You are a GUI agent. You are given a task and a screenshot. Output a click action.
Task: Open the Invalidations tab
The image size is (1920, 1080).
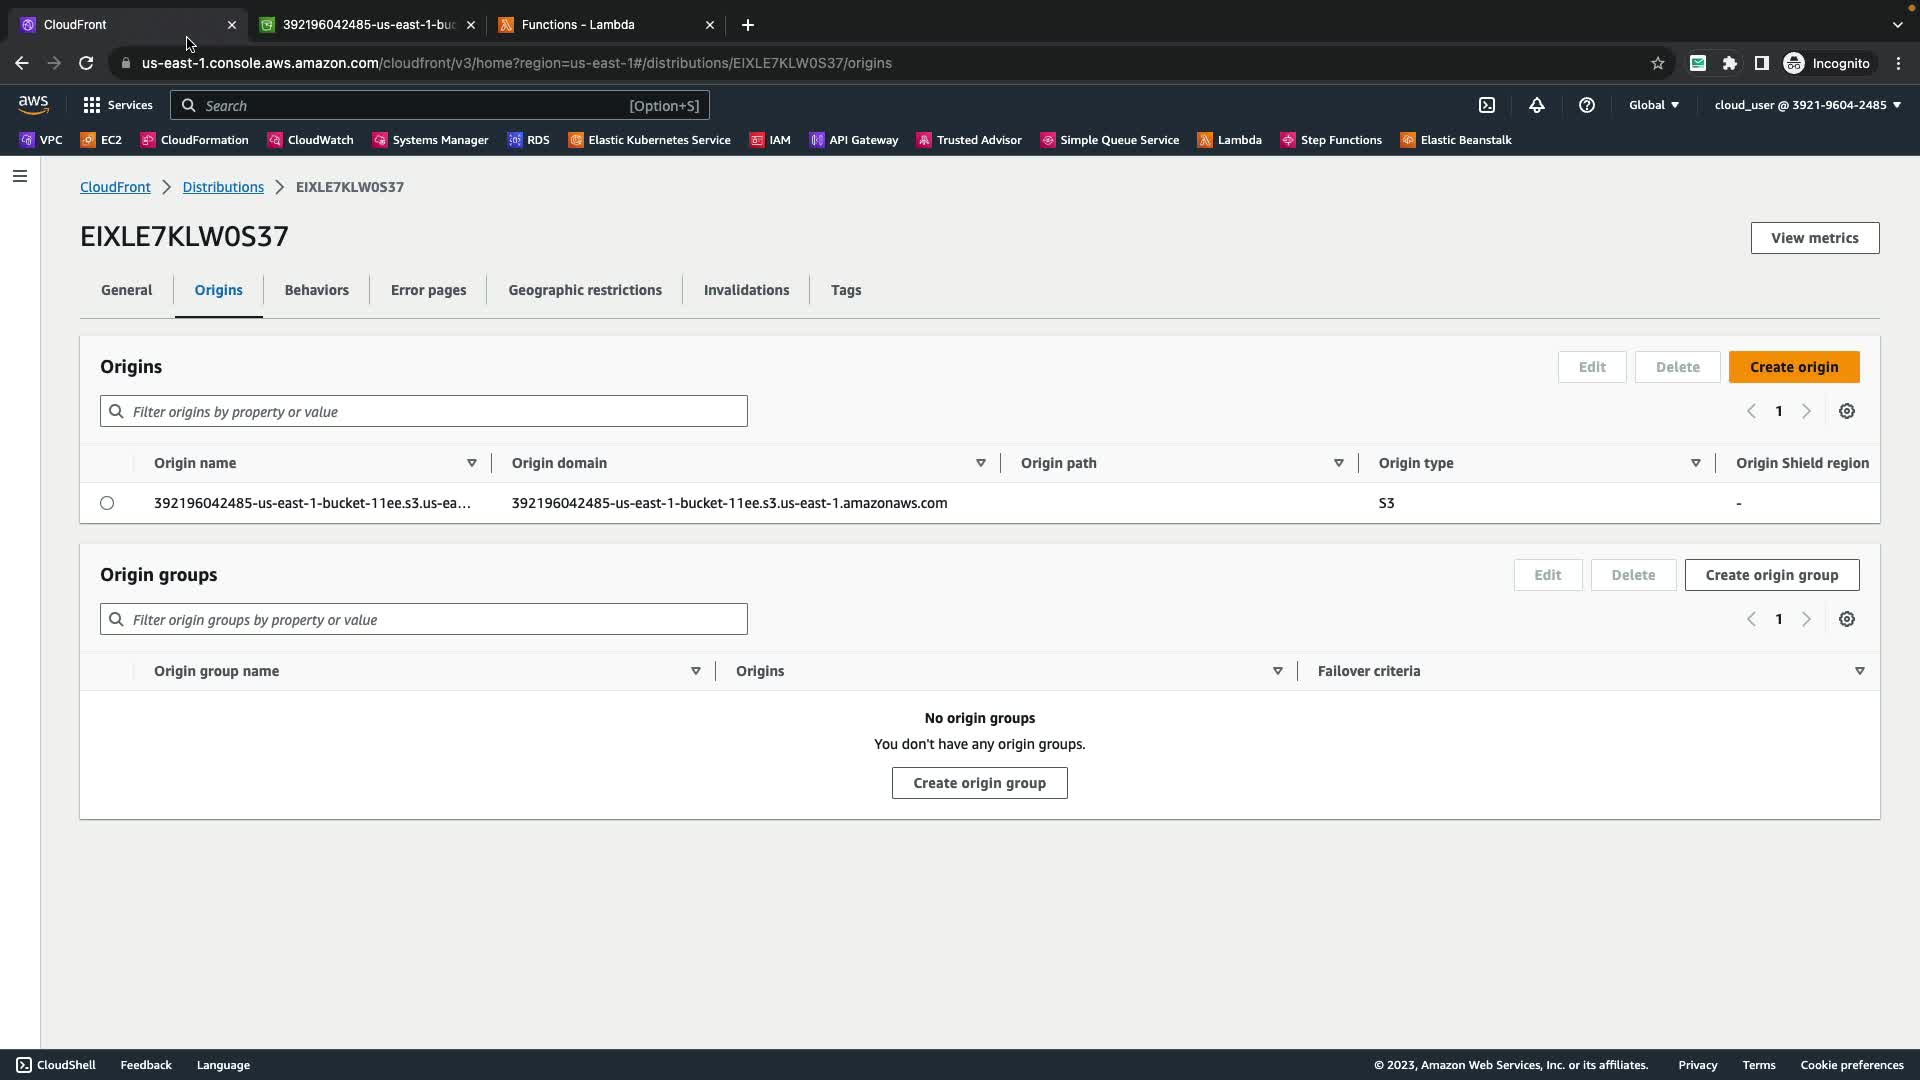tap(746, 290)
